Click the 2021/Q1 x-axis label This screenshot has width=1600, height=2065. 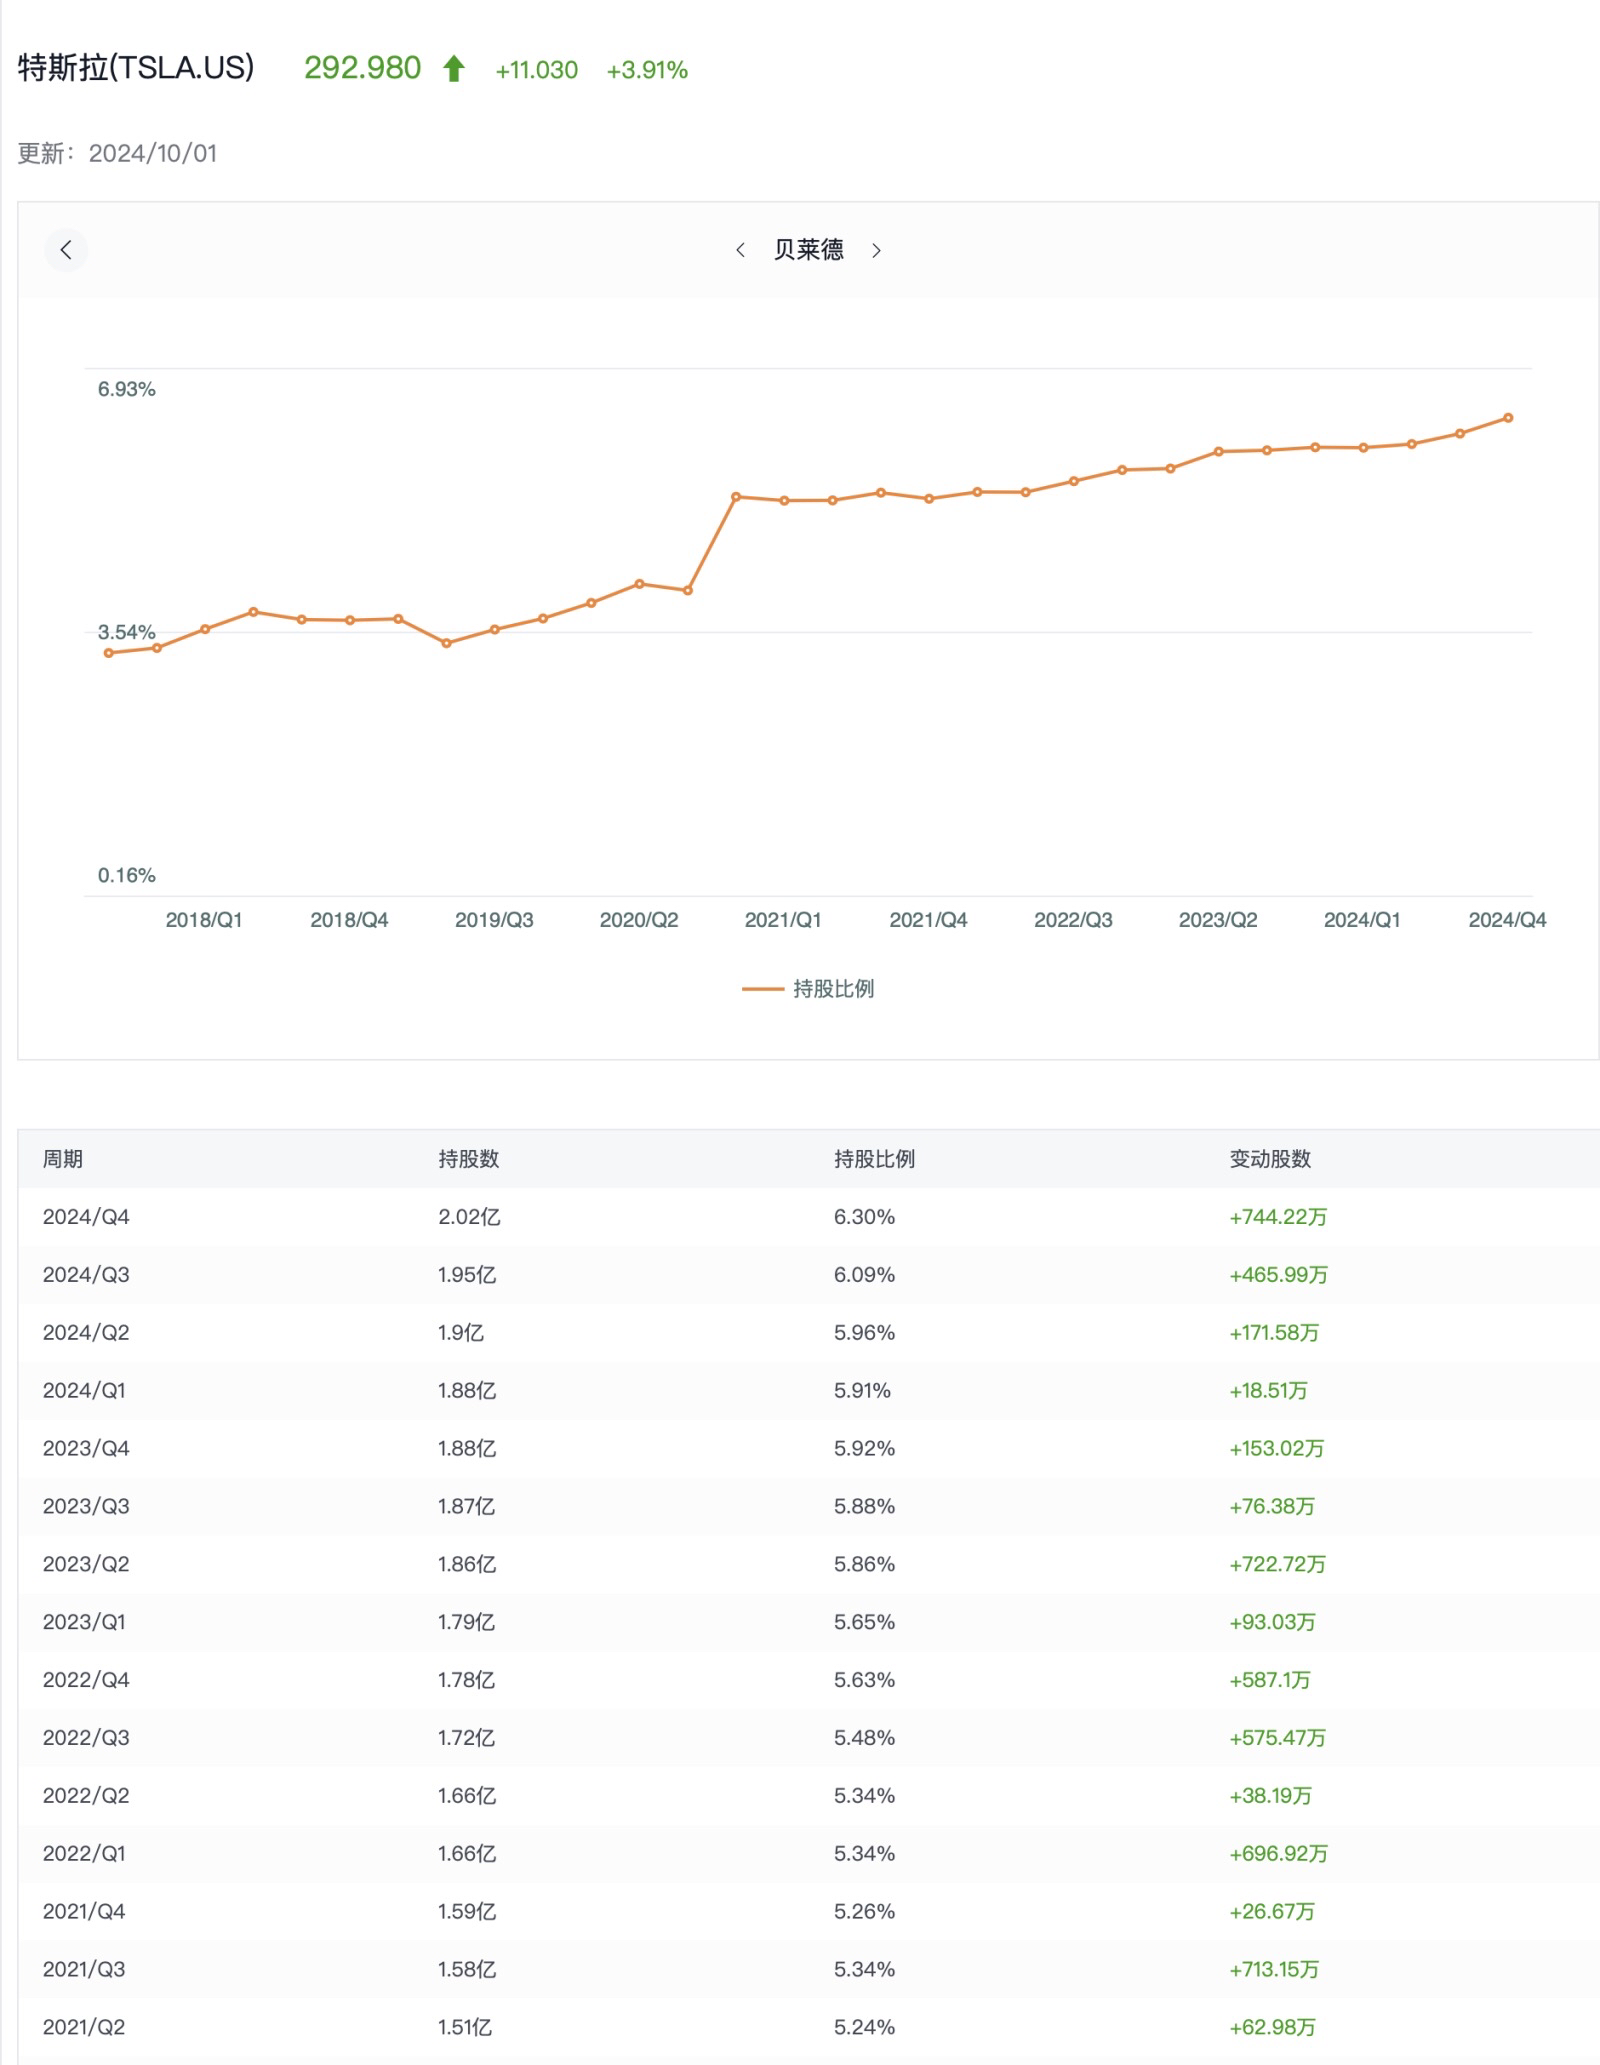point(783,920)
